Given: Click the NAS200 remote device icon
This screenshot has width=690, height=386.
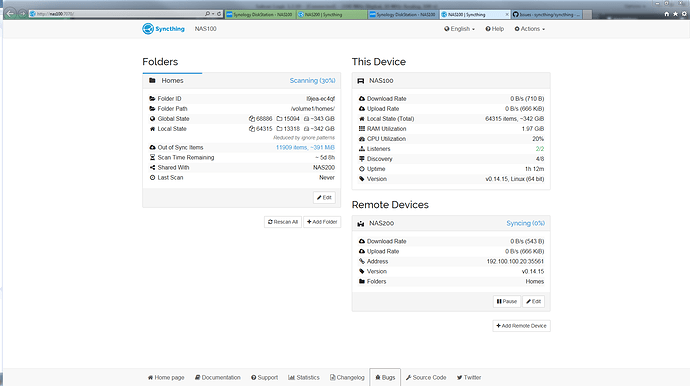Looking at the screenshot, I should pos(361,224).
